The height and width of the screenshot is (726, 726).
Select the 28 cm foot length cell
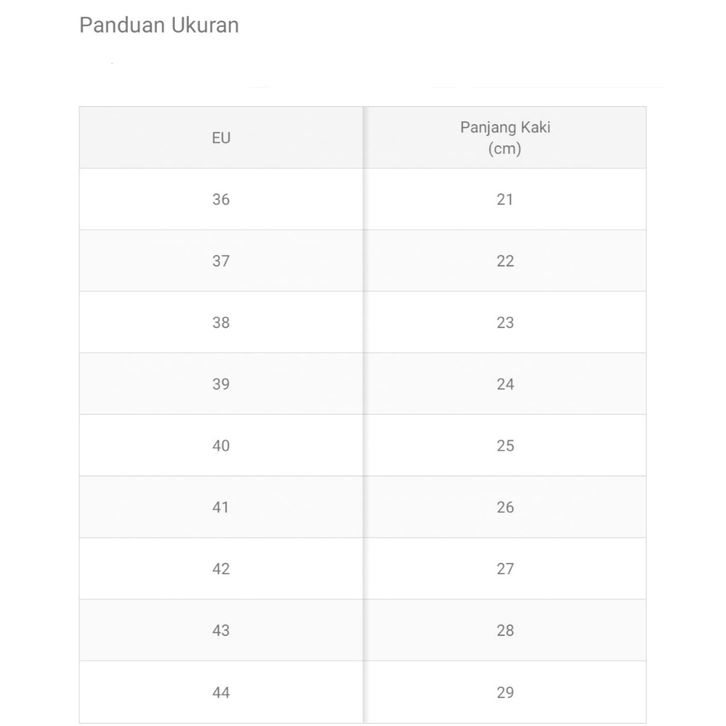point(505,630)
